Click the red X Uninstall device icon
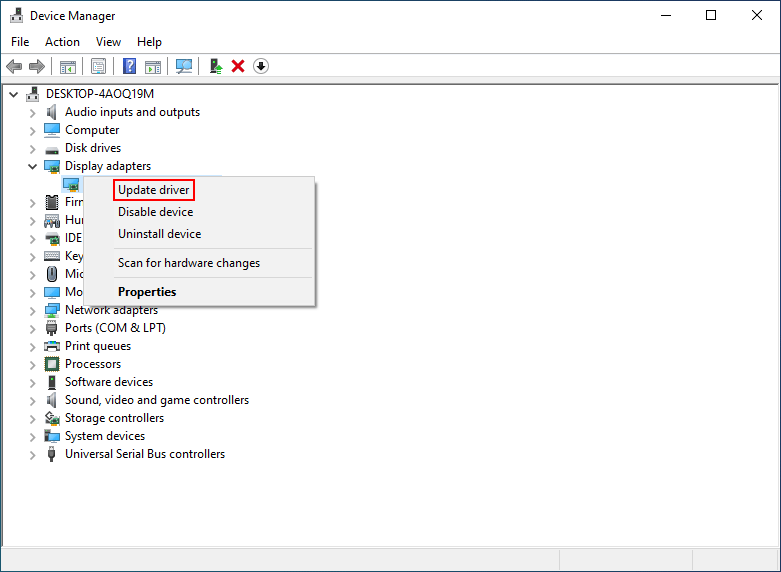The width and height of the screenshot is (781, 572). click(238, 66)
